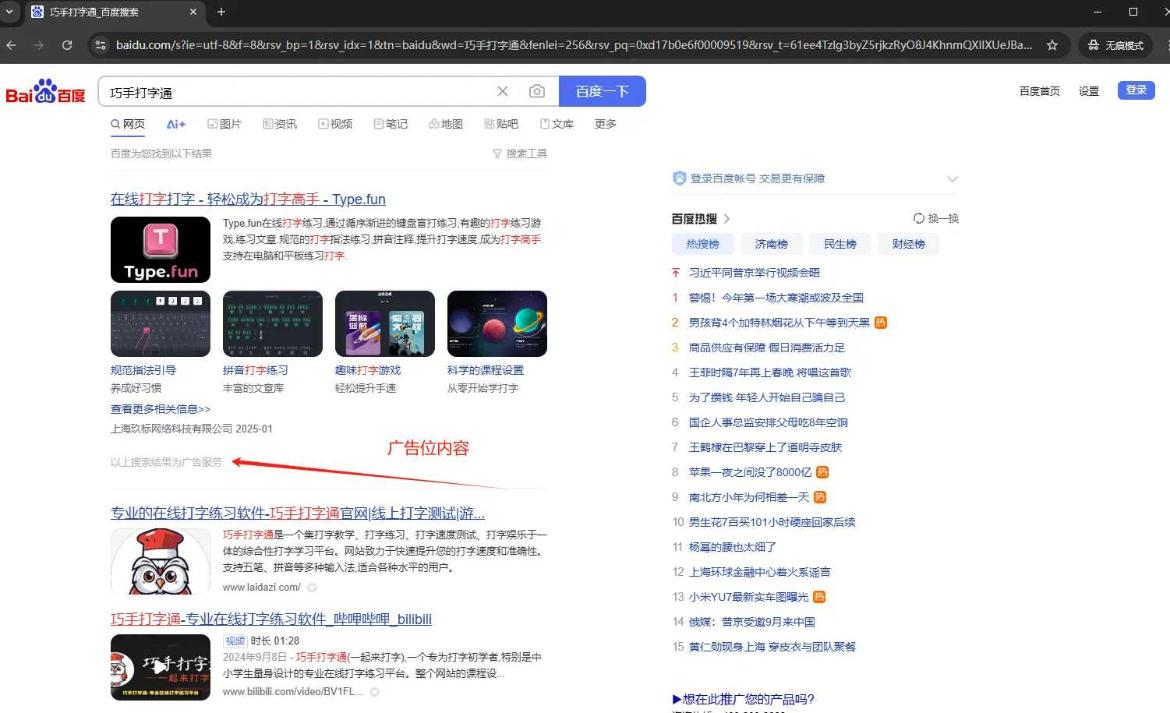Clear the search box with the X icon
The height and width of the screenshot is (713, 1170).
click(x=502, y=91)
